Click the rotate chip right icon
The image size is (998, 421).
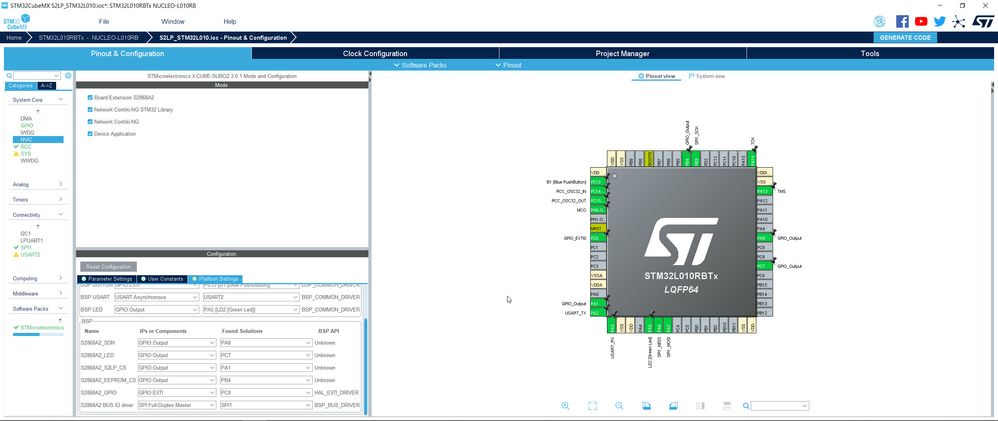pyautogui.click(x=673, y=406)
